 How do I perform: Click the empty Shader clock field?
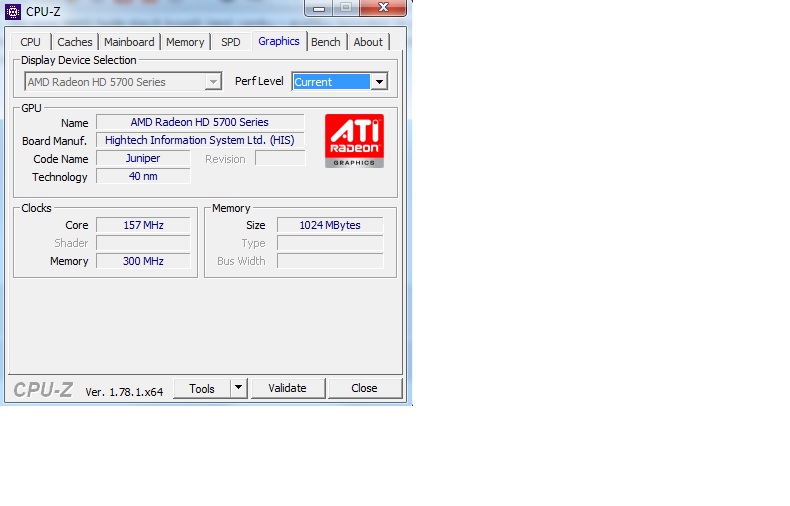pos(143,243)
